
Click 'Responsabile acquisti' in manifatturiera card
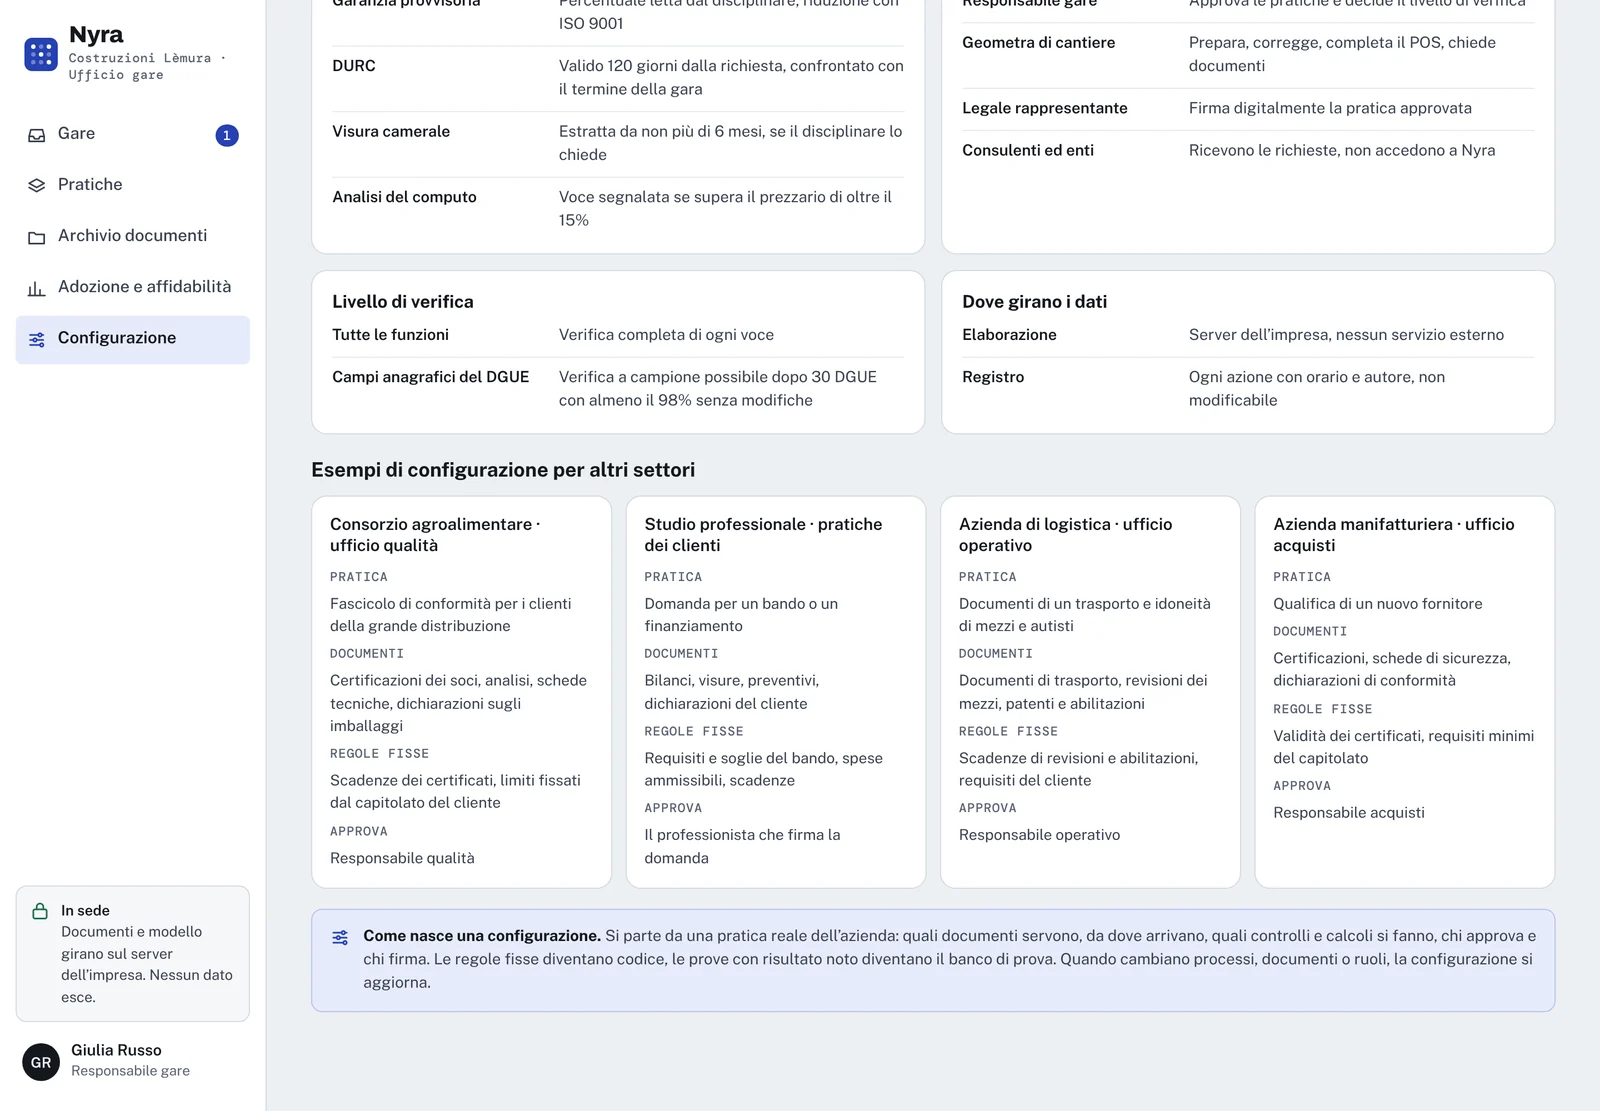click(x=1349, y=813)
